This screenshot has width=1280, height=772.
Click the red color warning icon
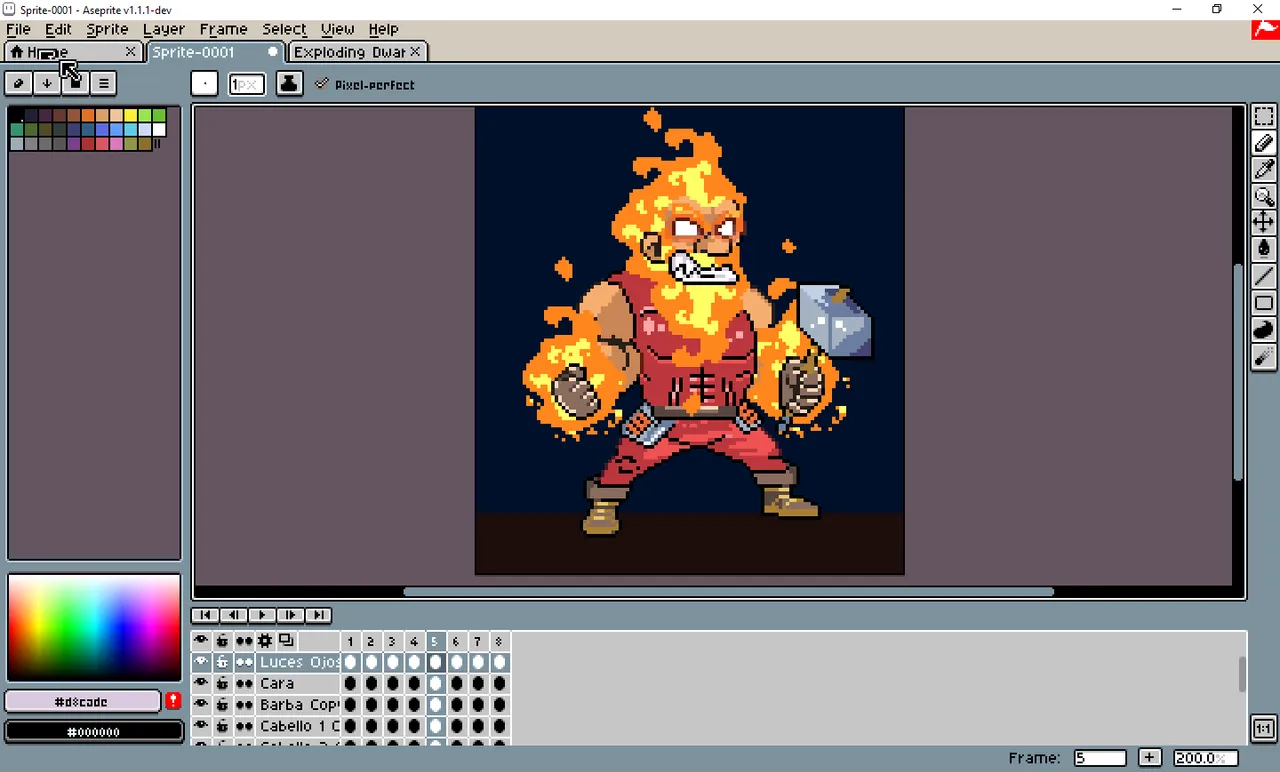pyautogui.click(x=173, y=701)
